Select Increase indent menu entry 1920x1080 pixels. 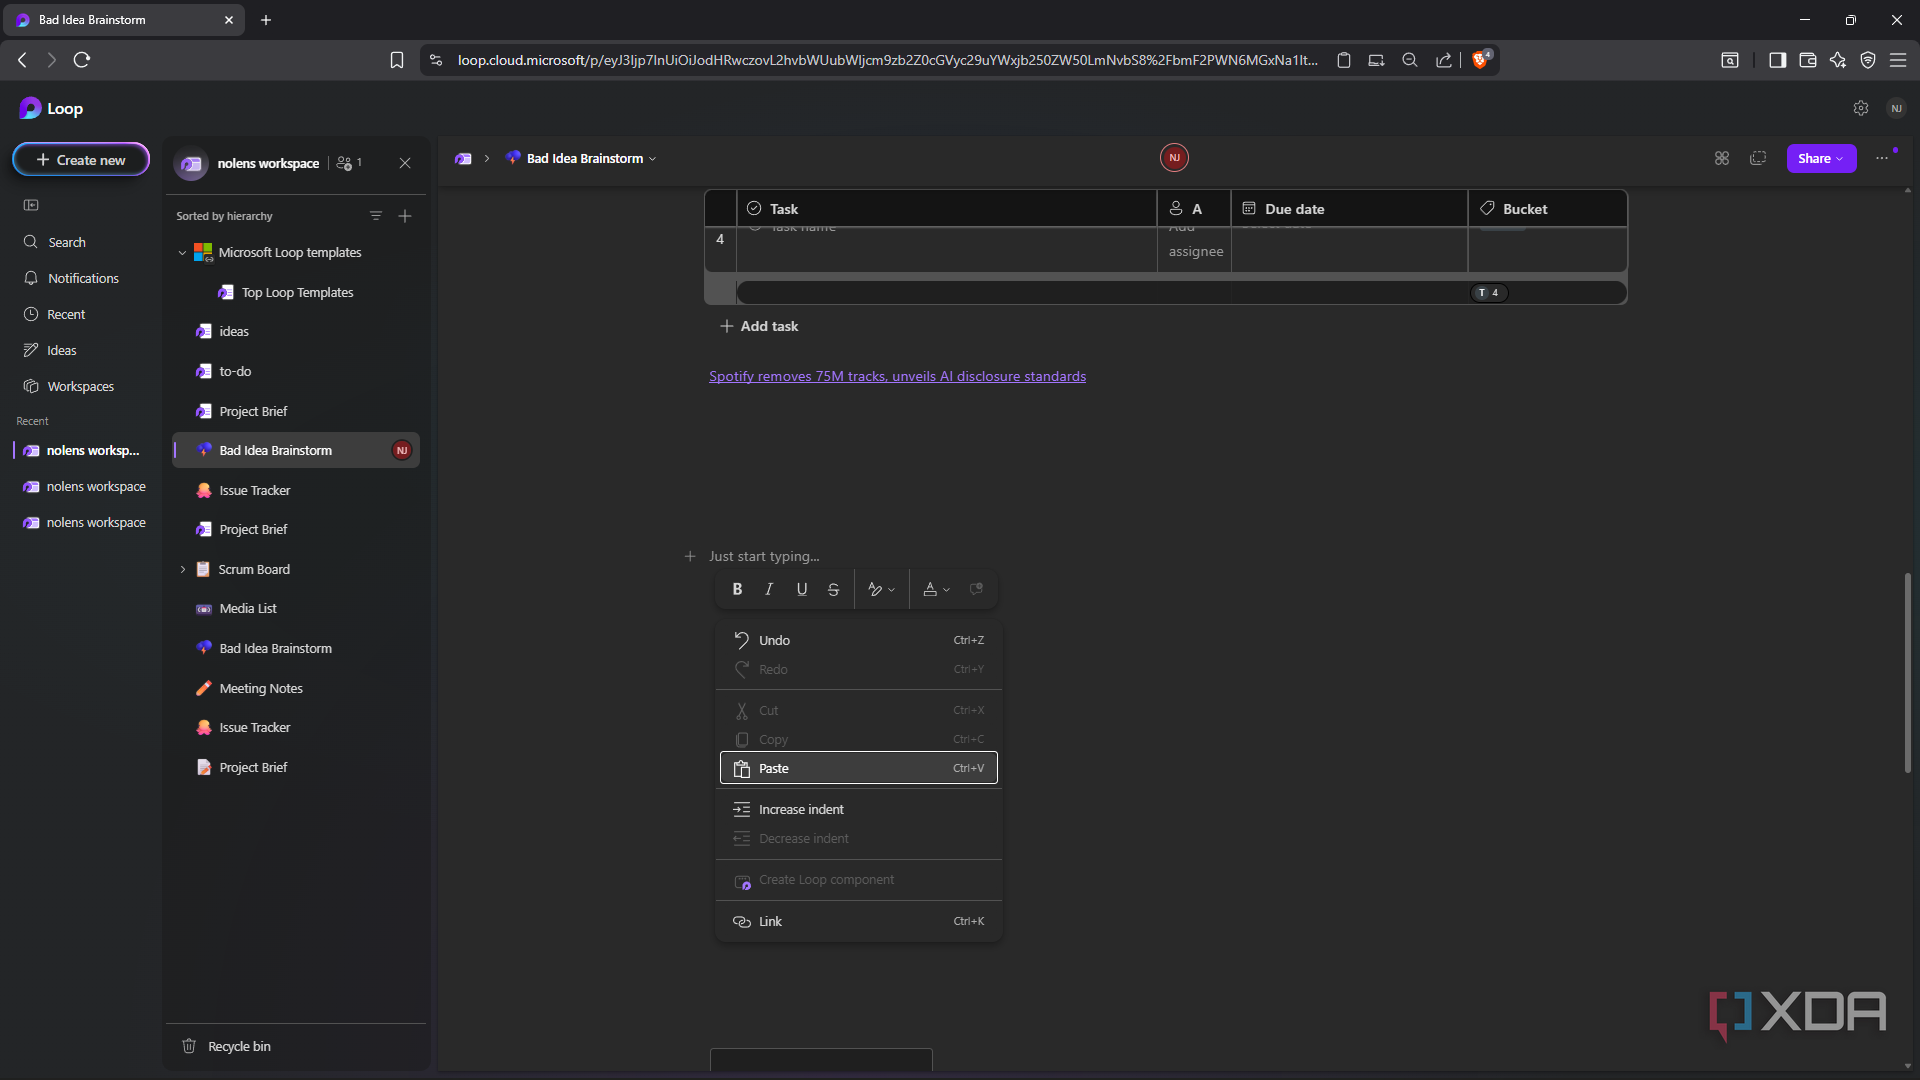pyautogui.click(x=859, y=809)
